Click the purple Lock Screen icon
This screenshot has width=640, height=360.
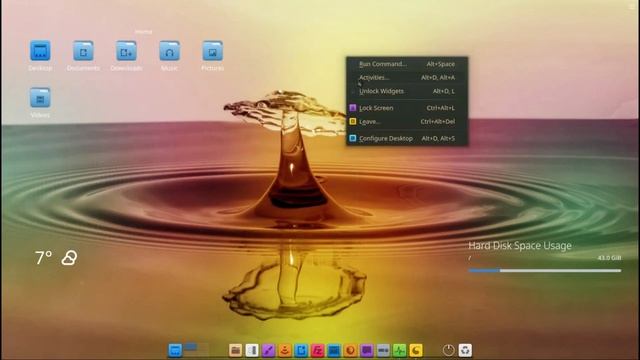click(x=353, y=108)
